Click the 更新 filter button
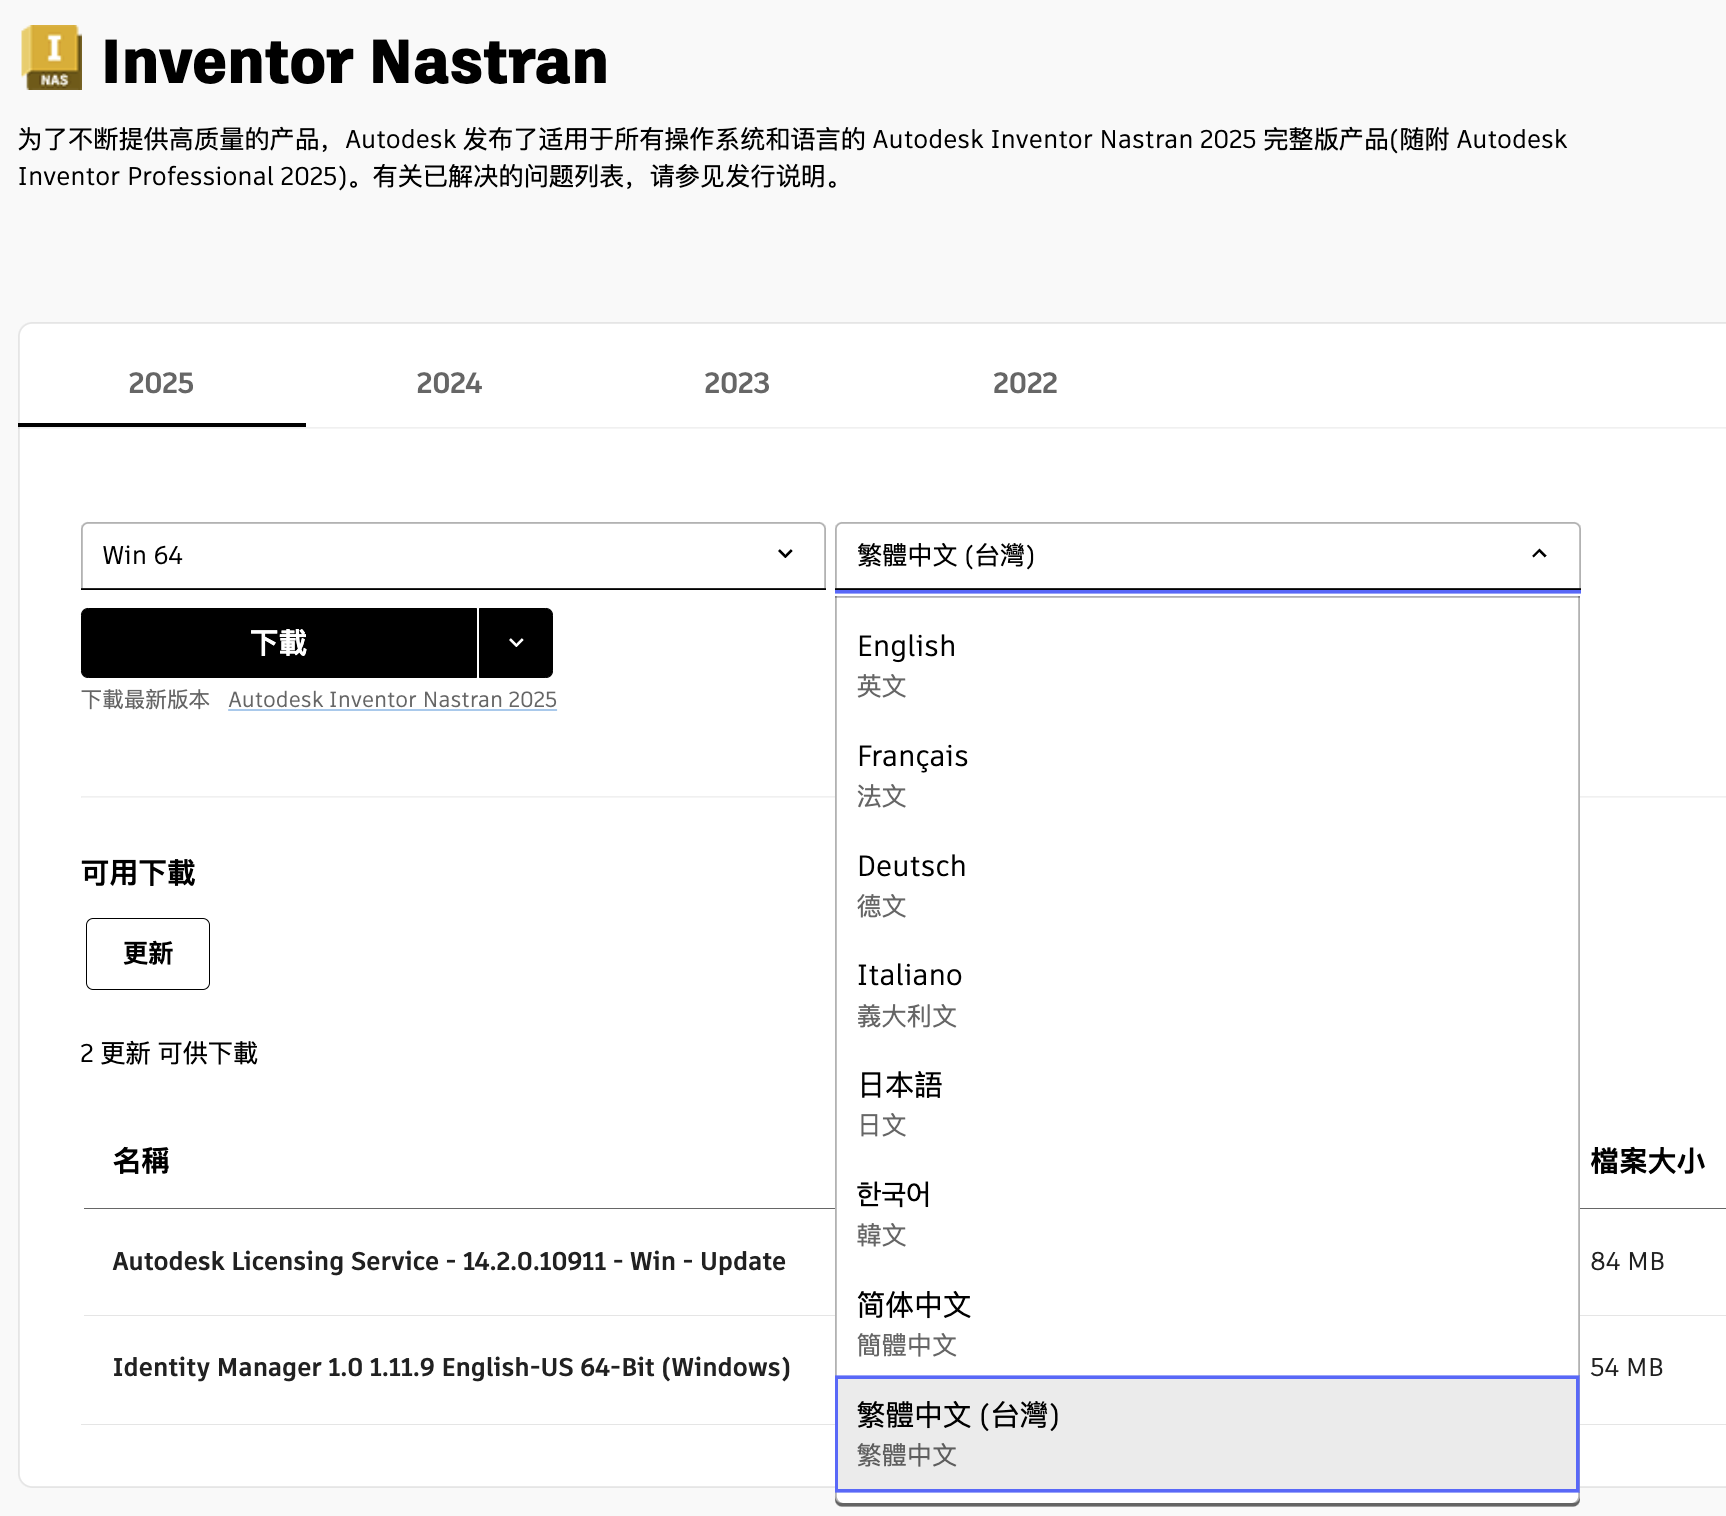This screenshot has width=1726, height=1516. point(148,954)
